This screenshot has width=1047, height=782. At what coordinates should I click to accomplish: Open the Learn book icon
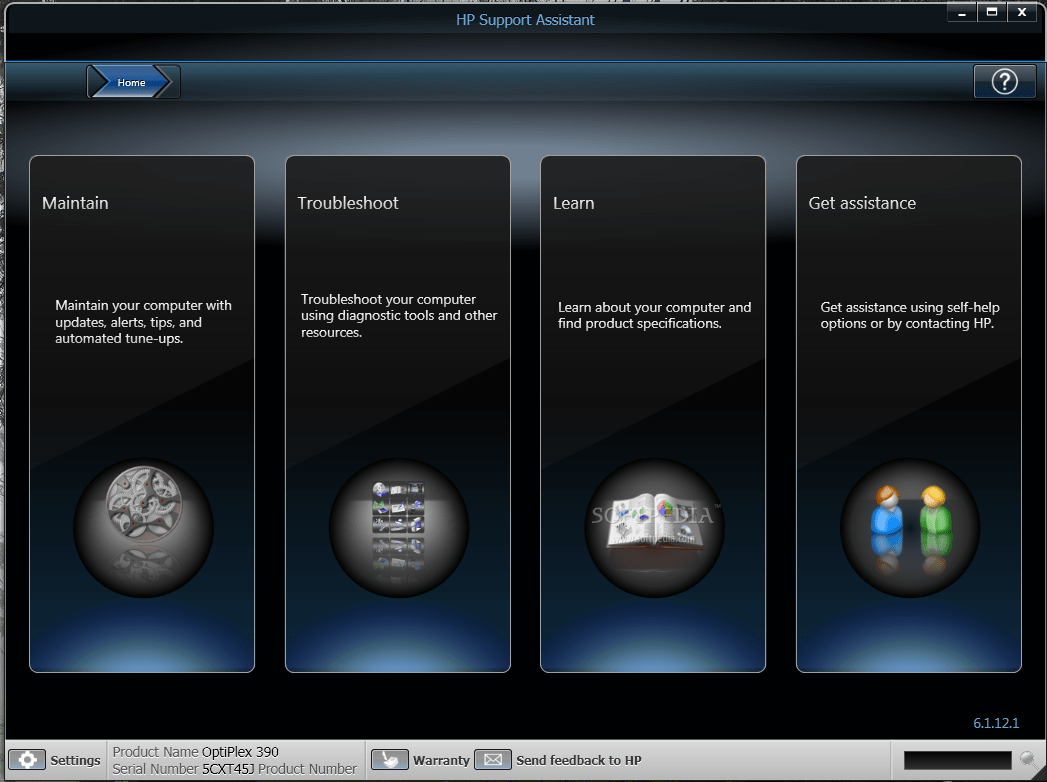tap(654, 528)
